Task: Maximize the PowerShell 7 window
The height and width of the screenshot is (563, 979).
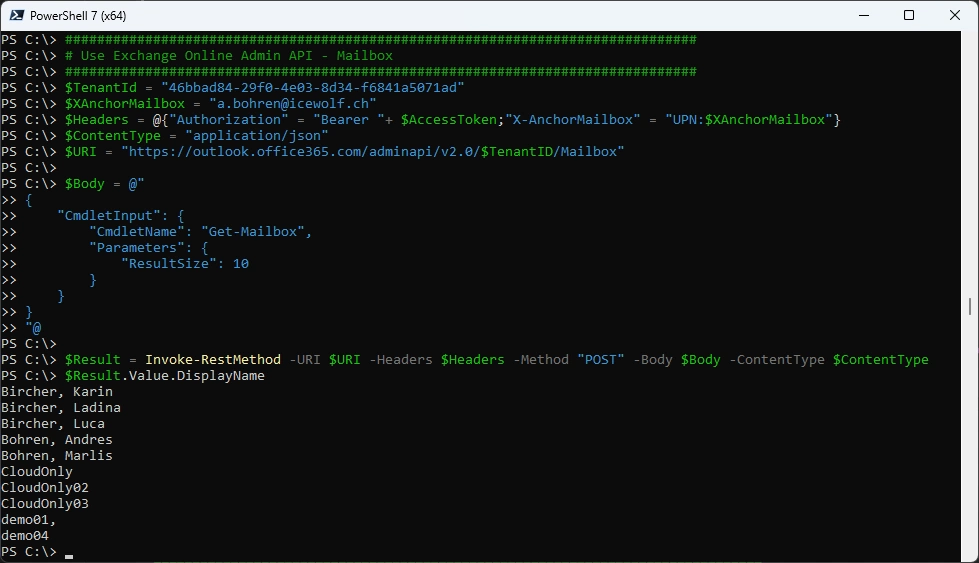Action: tap(909, 15)
